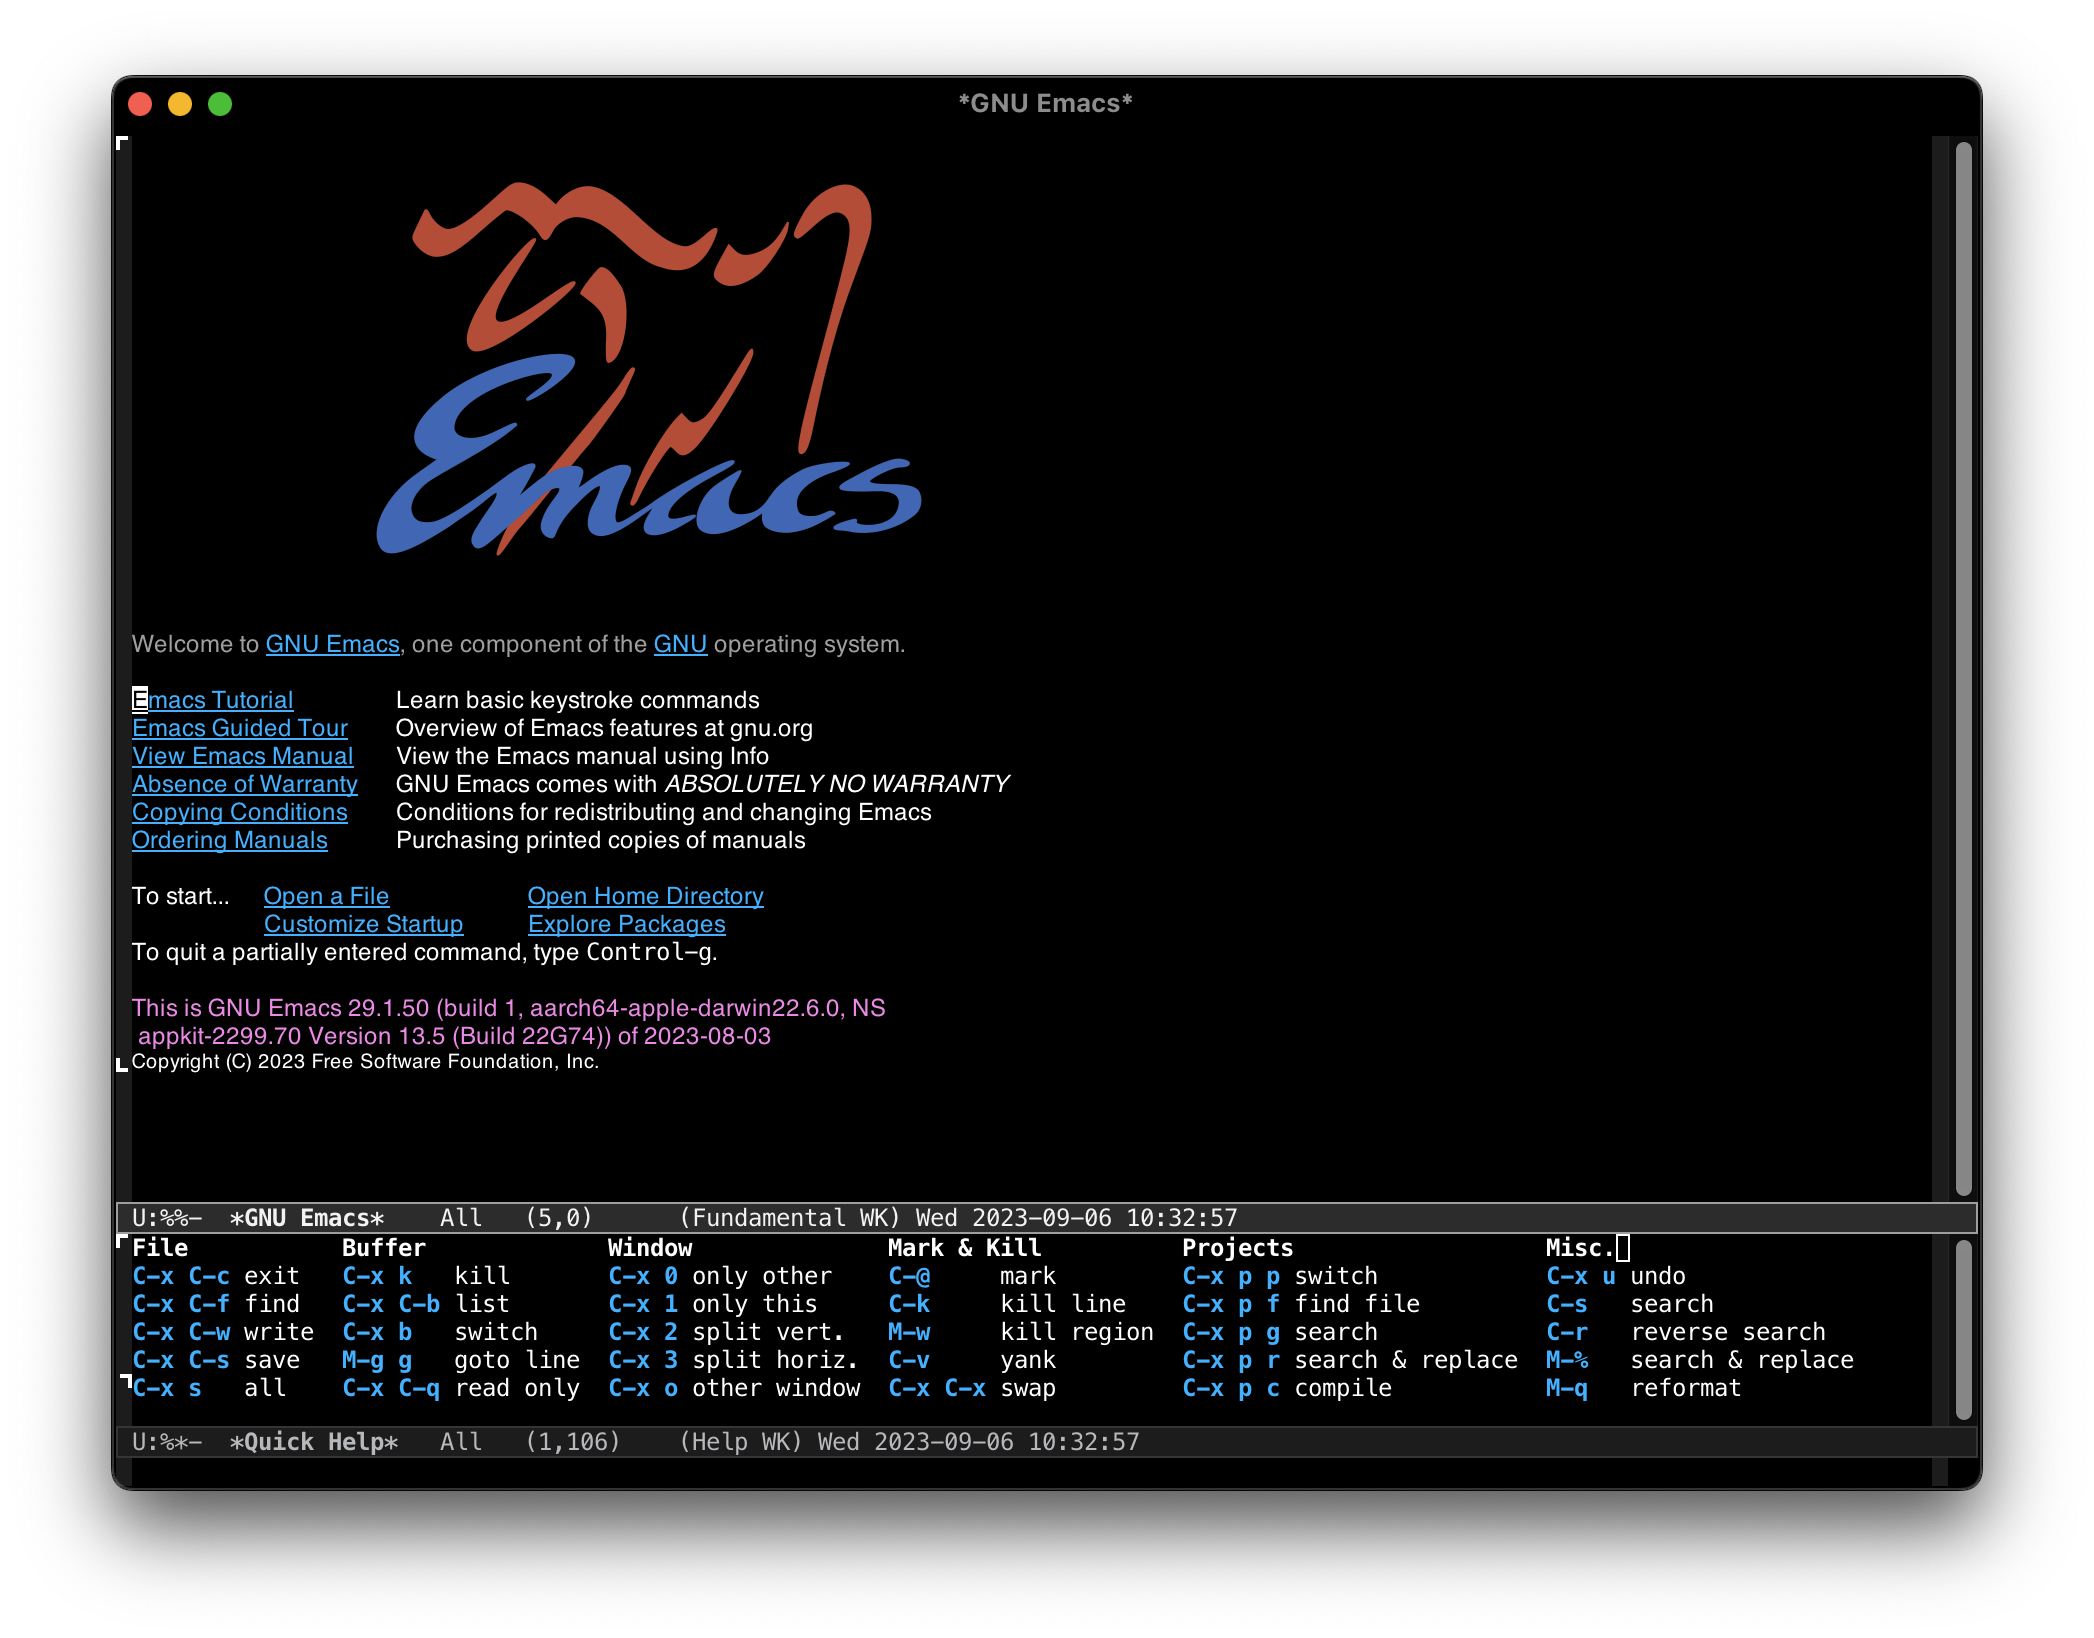Click the C-x C-q read only entry
Image resolution: width=2094 pixels, height=1638 pixels.
point(461,1388)
